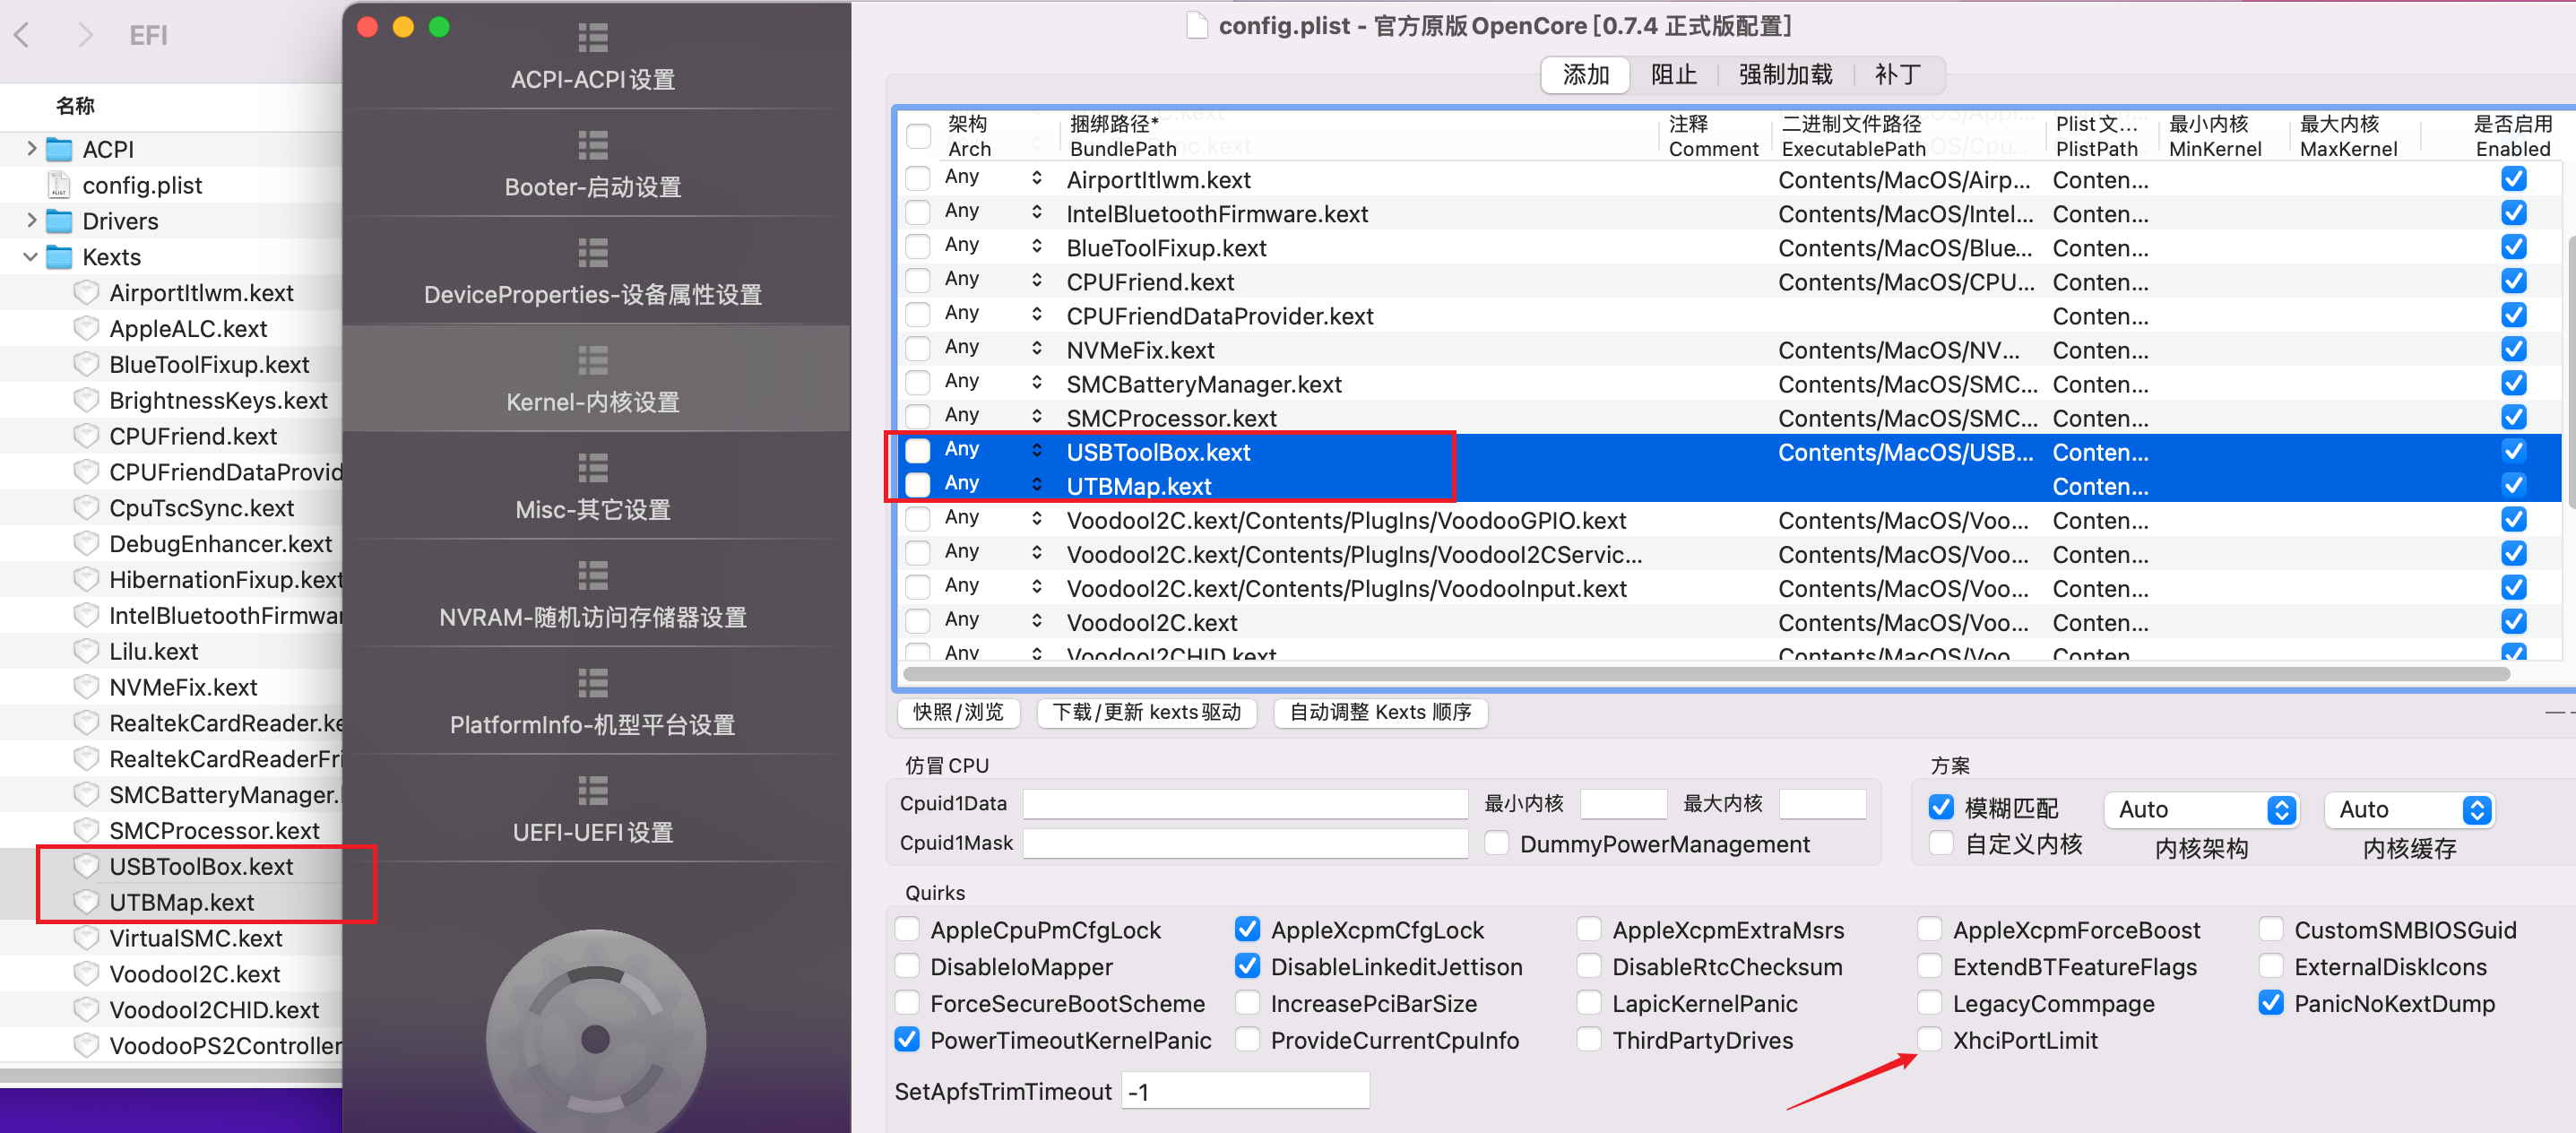Image resolution: width=2576 pixels, height=1133 pixels.
Task: Click the kext table horizontal scrollbar
Action: click(x=1705, y=674)
